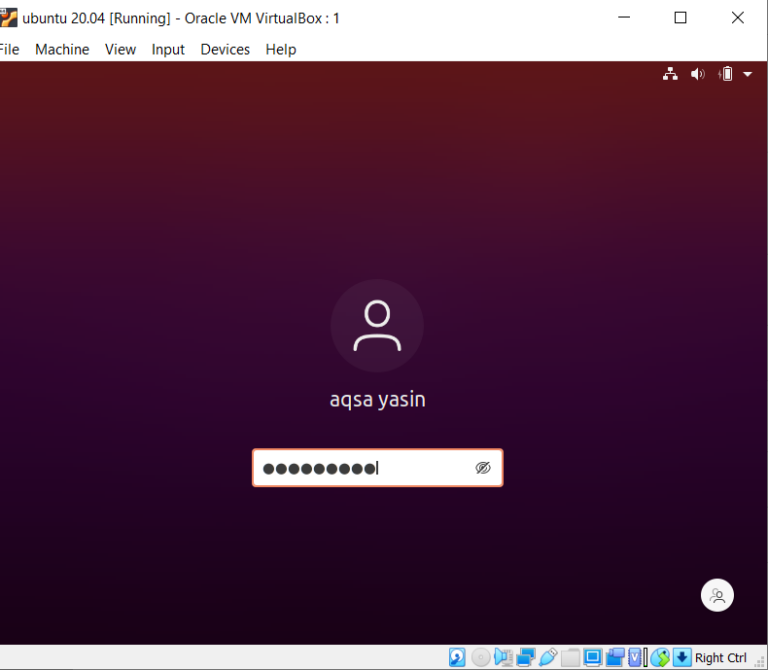Image resolution: width=768 pixels, height=670 pixels.
Task: Open the Machine menu
Action: coord(62,49)
